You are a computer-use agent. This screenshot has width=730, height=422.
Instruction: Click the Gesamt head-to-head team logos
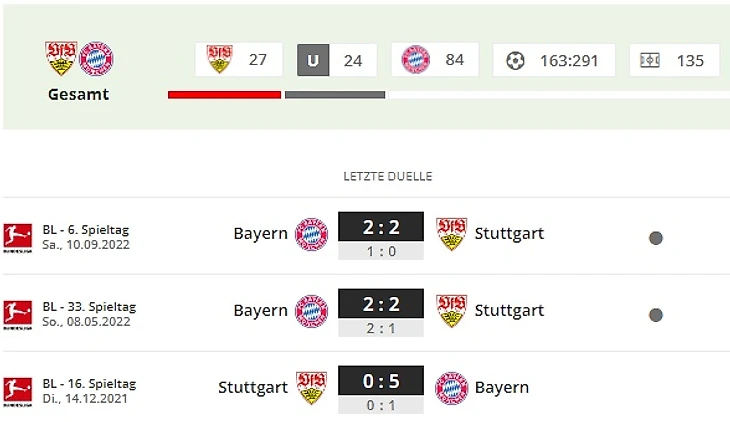[79, 60]
